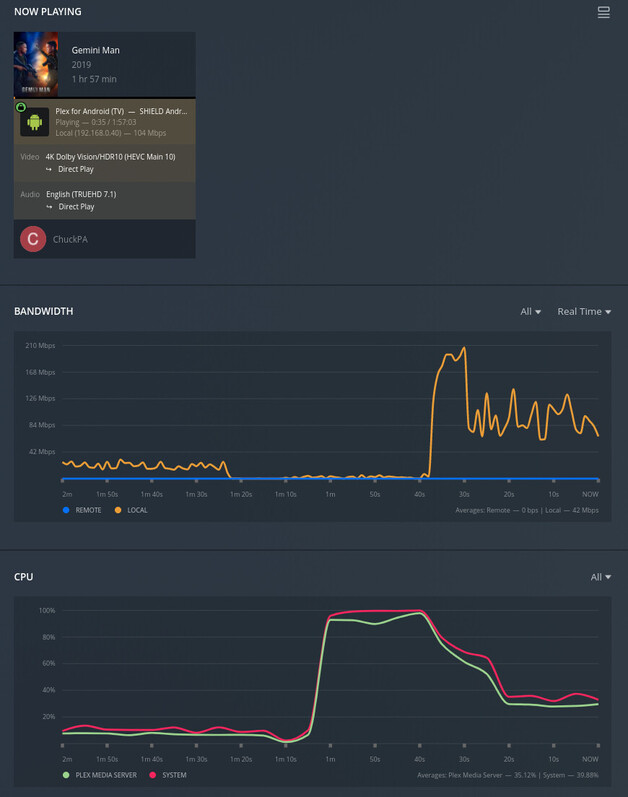Open the Real Time range dropdown
The height and width of the screenshot is (797, 628).
coord(584,312)
